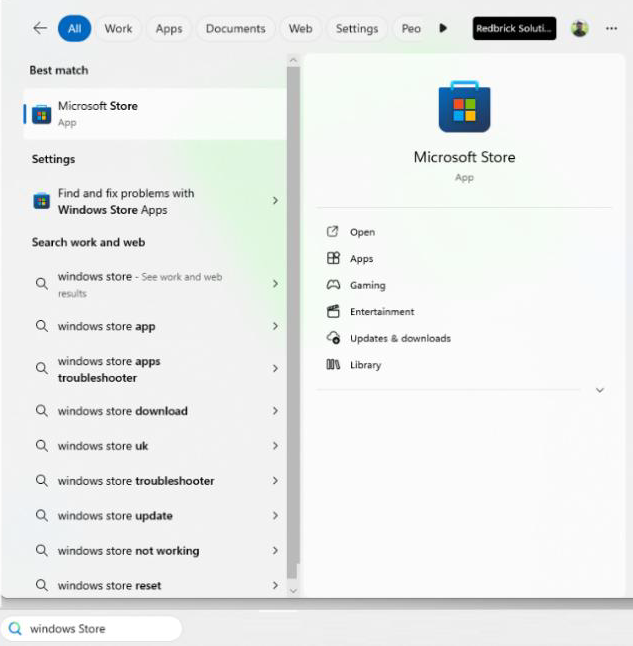
Task: Click the Apps grid icon
Action: coord(333,258)
